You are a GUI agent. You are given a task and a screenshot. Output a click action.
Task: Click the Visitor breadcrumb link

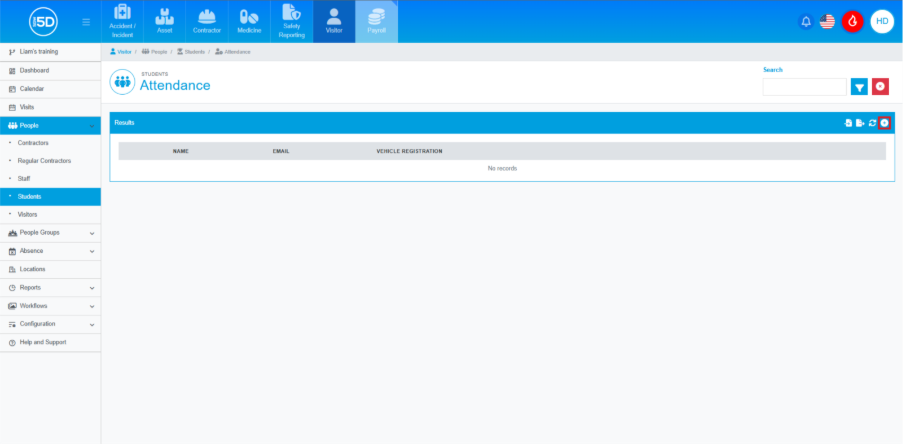(121, 51)
